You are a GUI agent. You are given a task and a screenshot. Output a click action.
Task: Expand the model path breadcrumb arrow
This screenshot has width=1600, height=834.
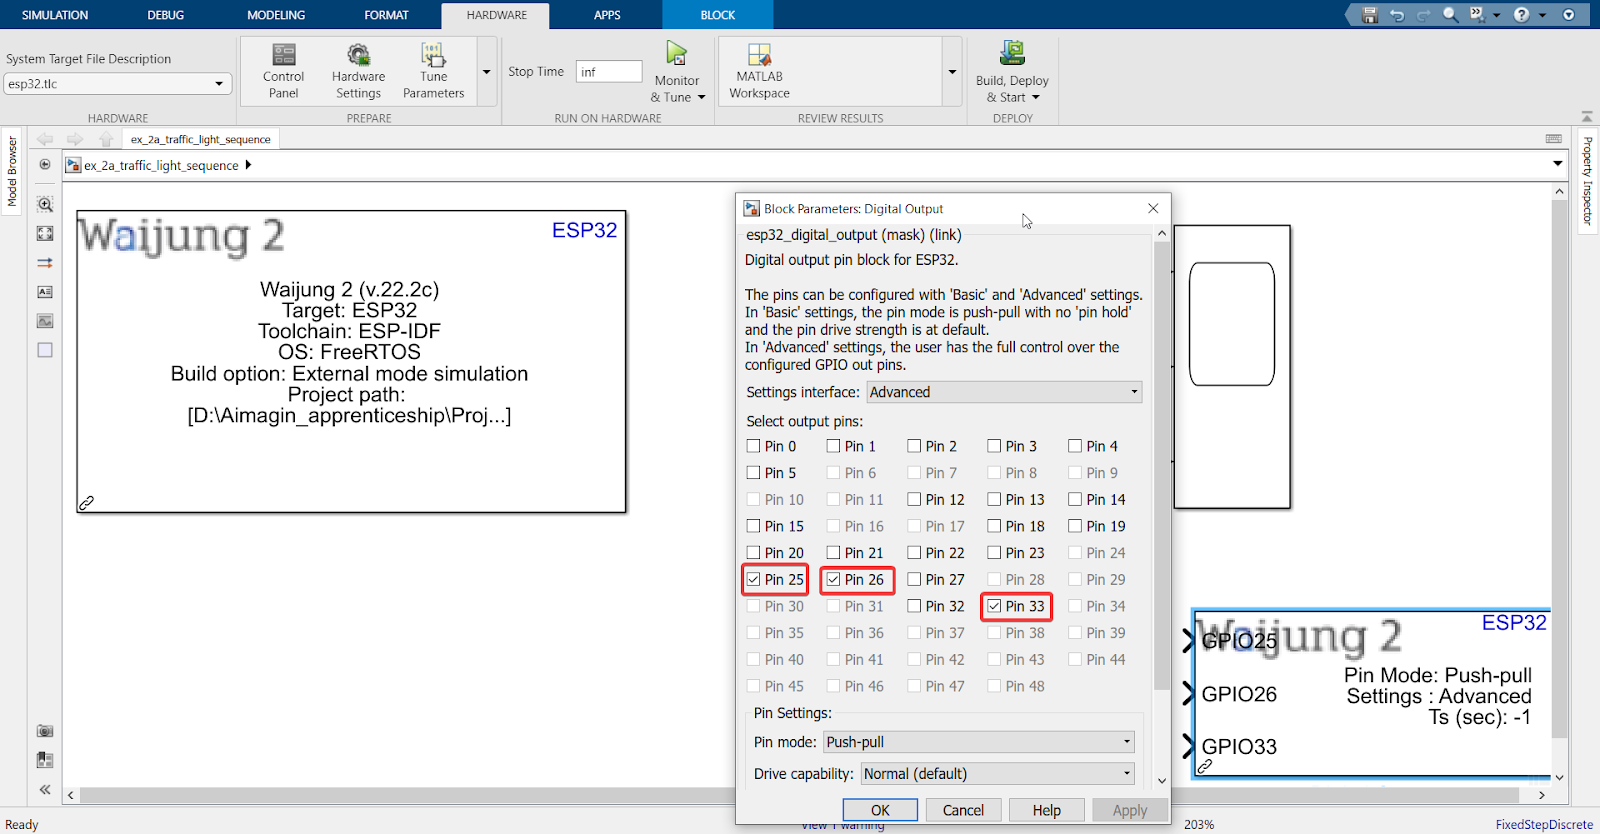248,165
